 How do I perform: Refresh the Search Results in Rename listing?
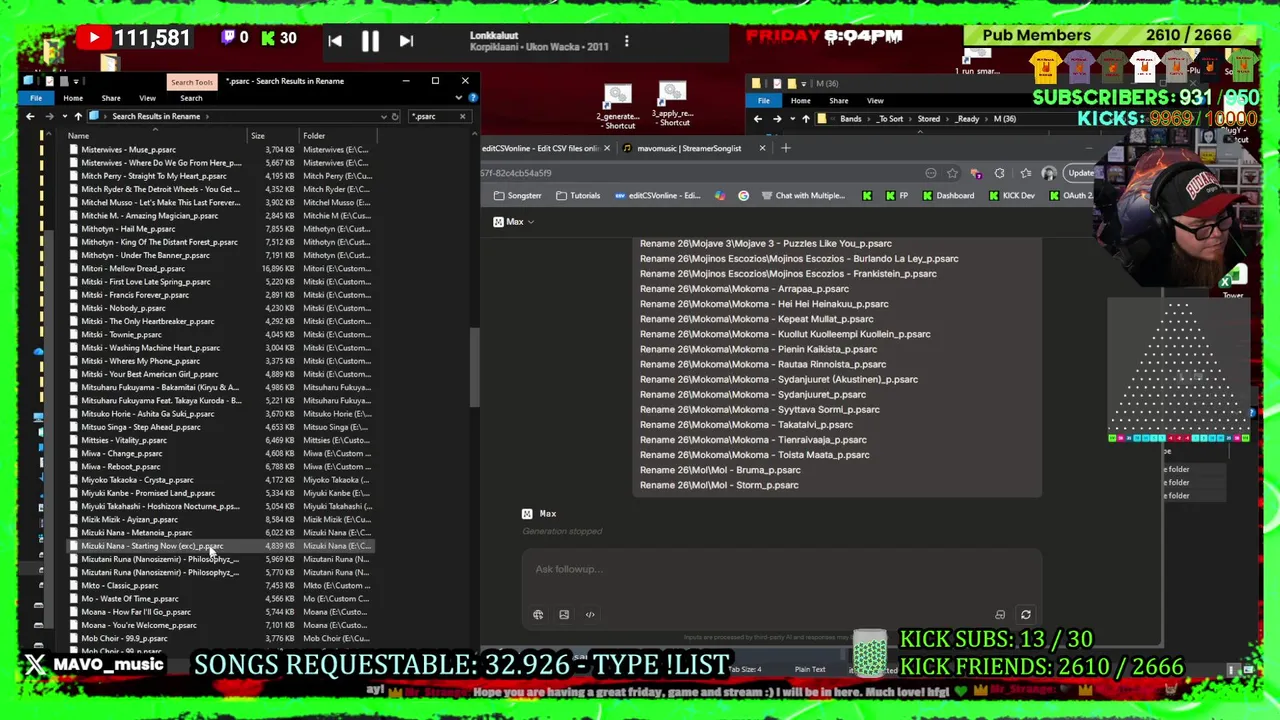pos(395,116)
